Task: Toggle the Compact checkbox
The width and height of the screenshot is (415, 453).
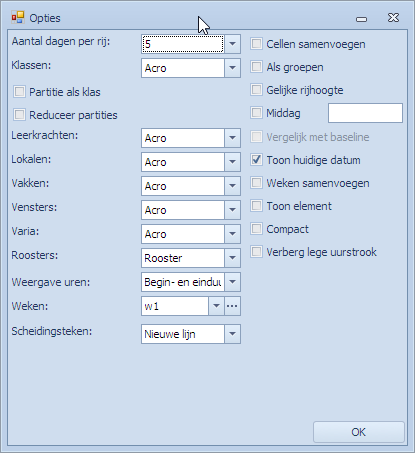Action: (256, 229)
